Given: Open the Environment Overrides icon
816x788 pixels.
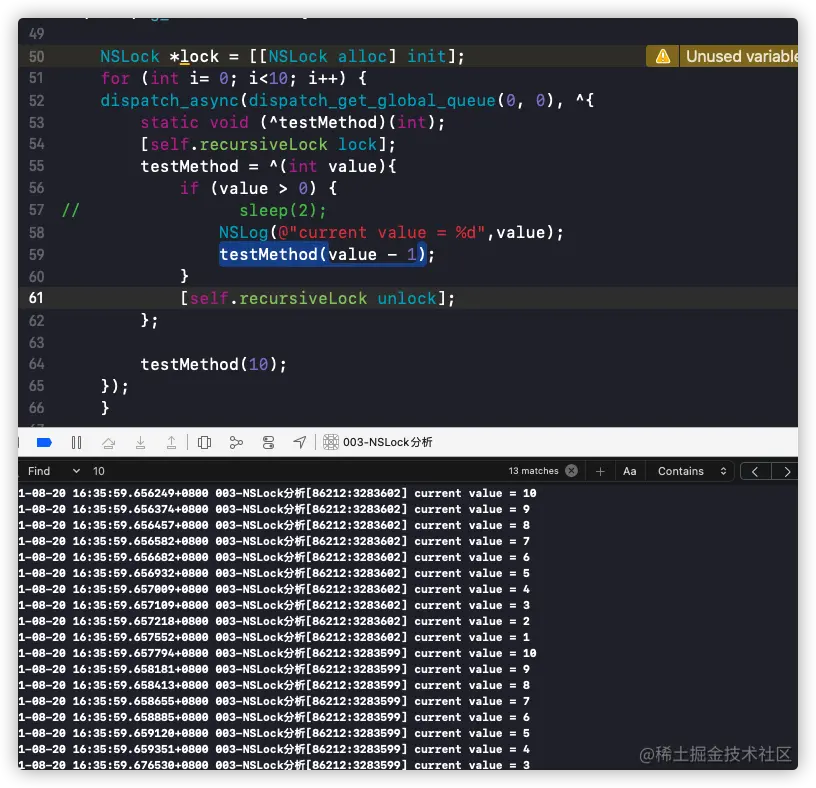Looking at the screenshot, I should click(x=268, y=442).
